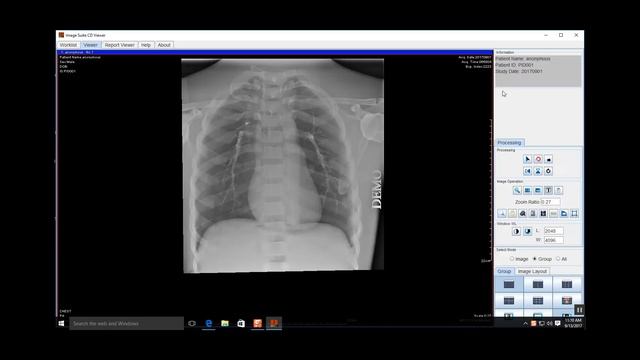640x360 pixels.
Task: Click the chest X-ray image in the viewer
Action: pos(282,165)
